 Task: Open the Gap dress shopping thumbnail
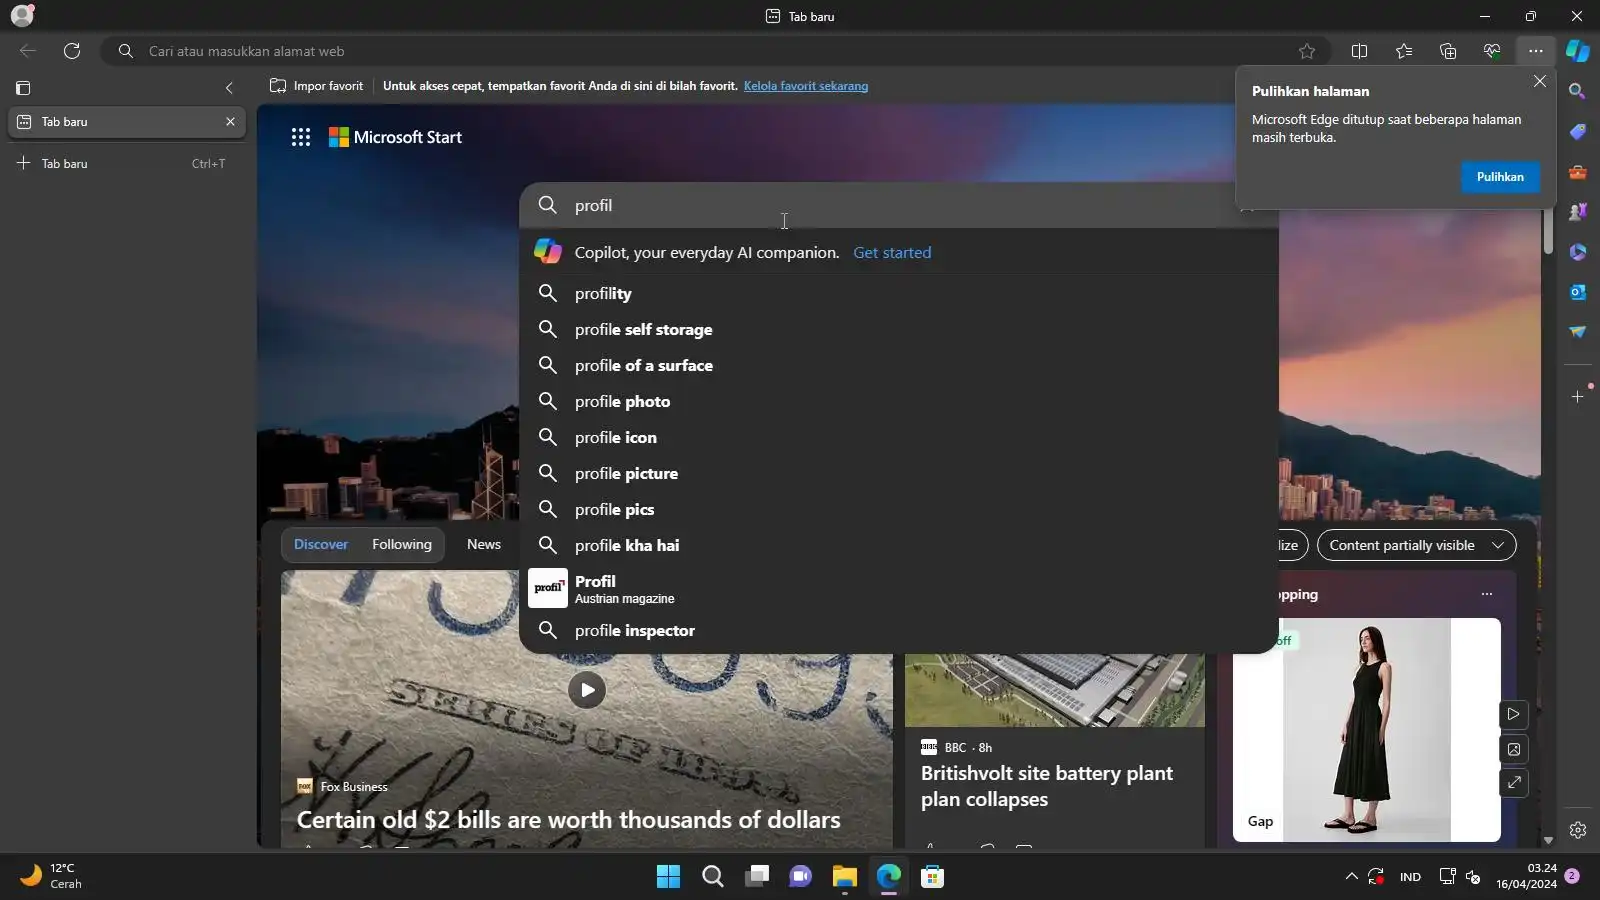[1367, 730]
